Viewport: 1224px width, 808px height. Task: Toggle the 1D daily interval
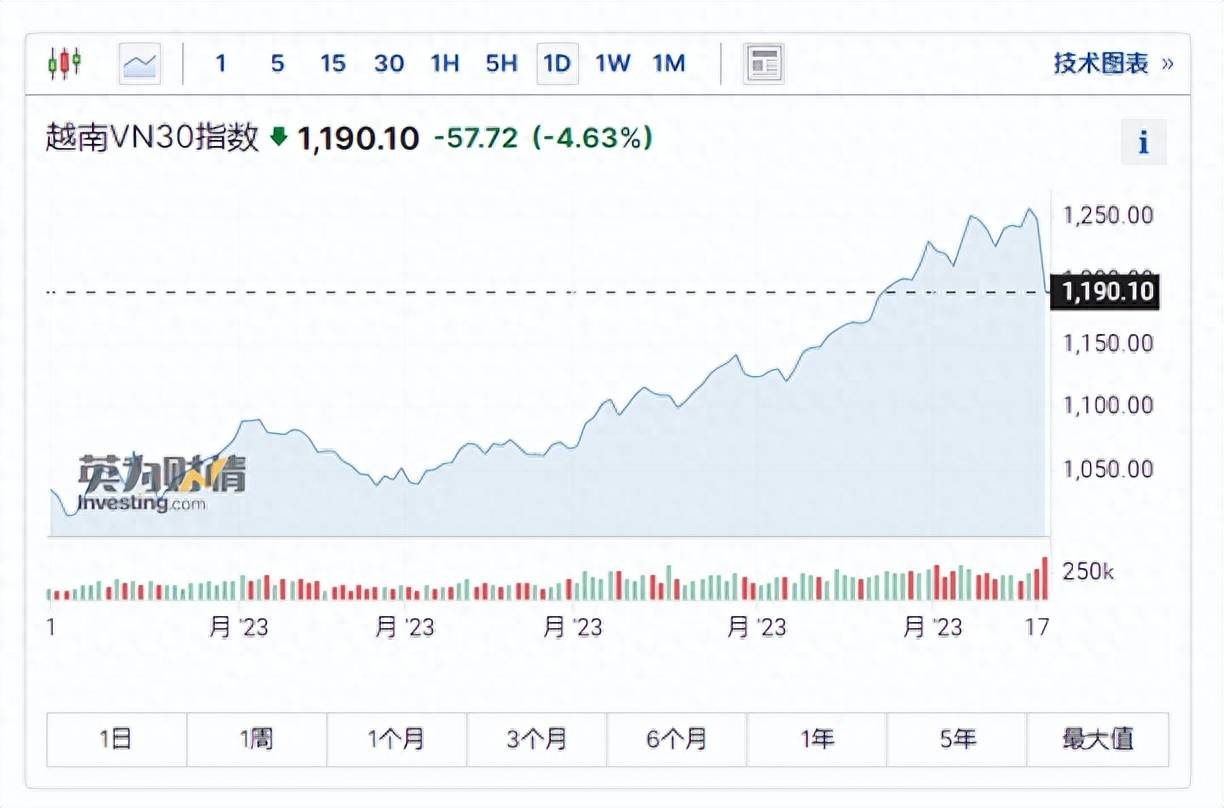(556, 64)
